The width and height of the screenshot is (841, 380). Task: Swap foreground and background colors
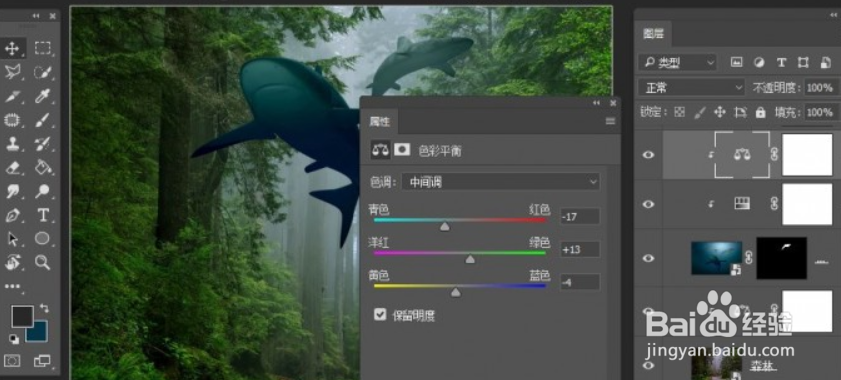(x=44, y=308)
